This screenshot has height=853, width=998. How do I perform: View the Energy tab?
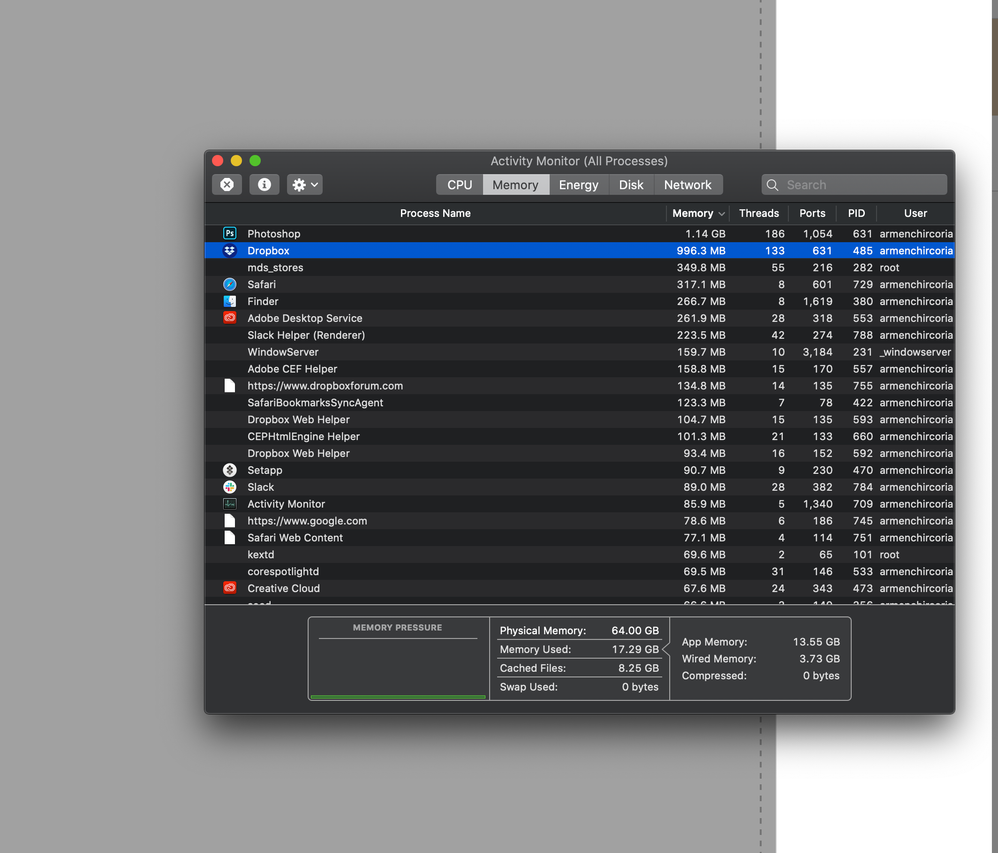coord(578,184)
